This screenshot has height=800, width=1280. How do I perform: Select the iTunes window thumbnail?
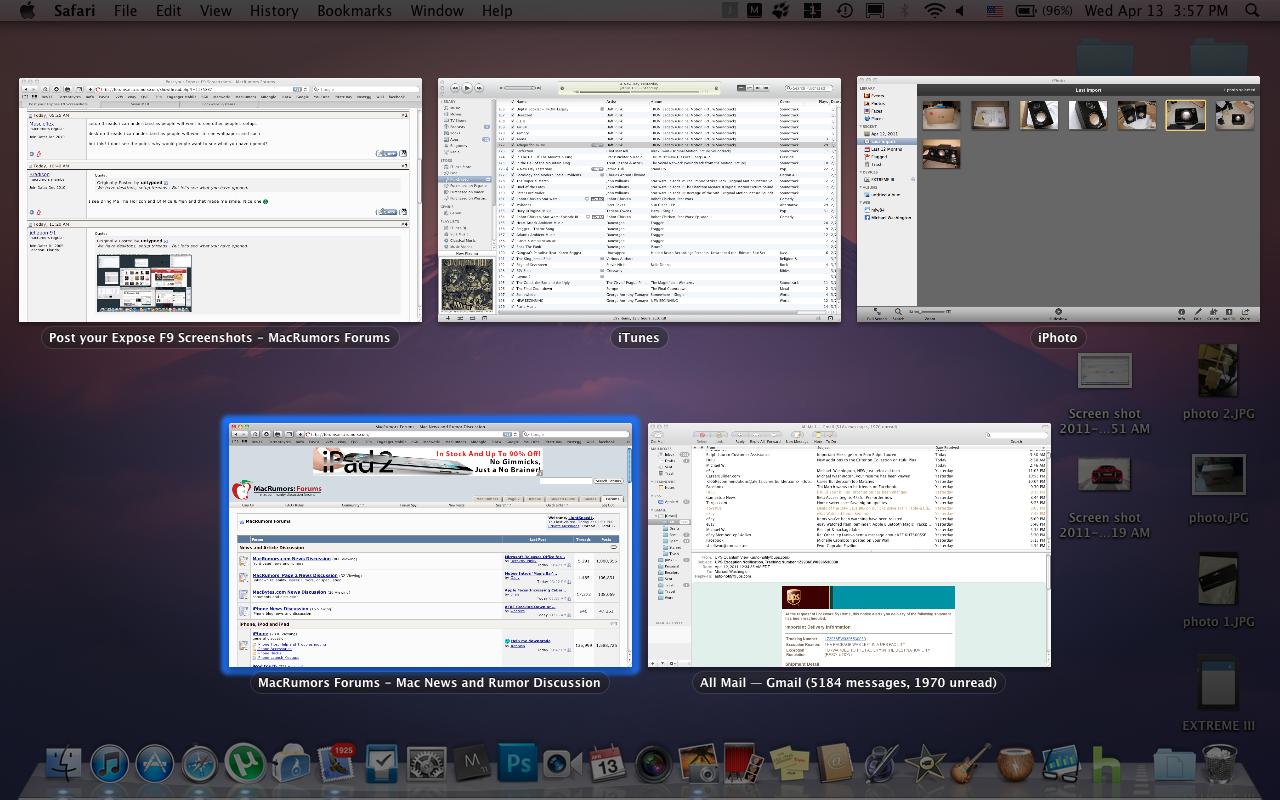(639, 200)
